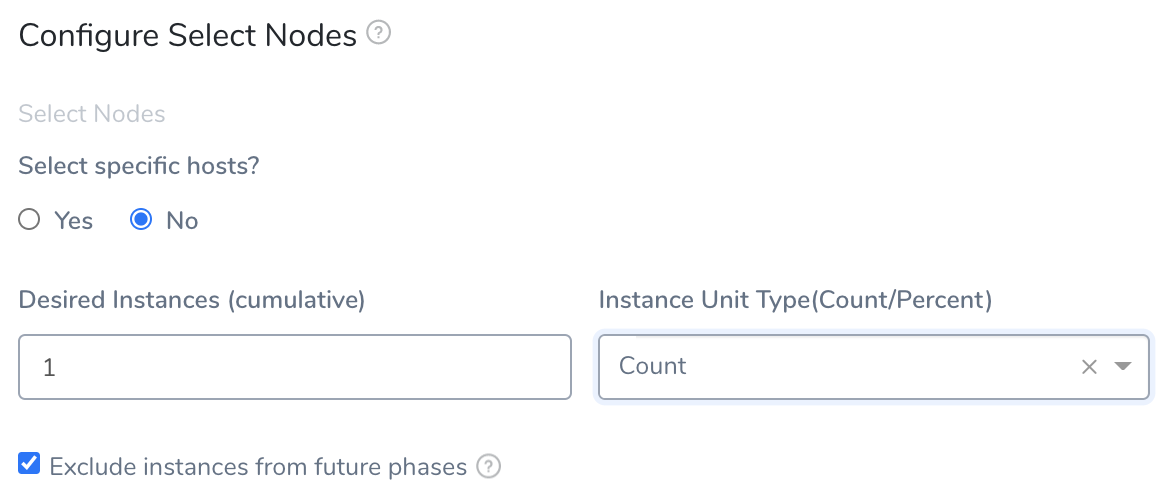The height and width of the screenshot is (504, 1168).
Task: Click Instance Unit Type(Count/Percent) label
Action: 795,300
